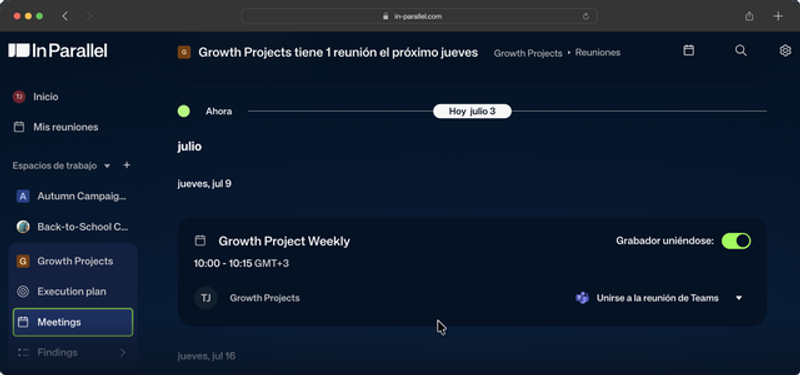Click the Microsoft Teams icon
800x375 pixels.
[582, 298]
